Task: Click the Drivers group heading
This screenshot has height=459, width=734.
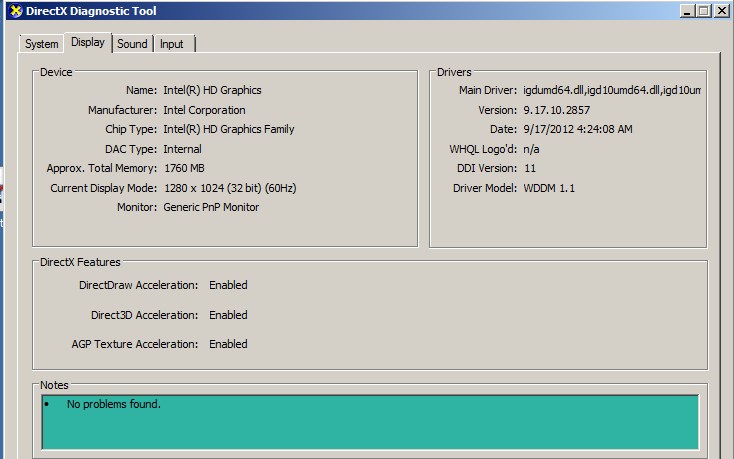Action: (454, 72)
